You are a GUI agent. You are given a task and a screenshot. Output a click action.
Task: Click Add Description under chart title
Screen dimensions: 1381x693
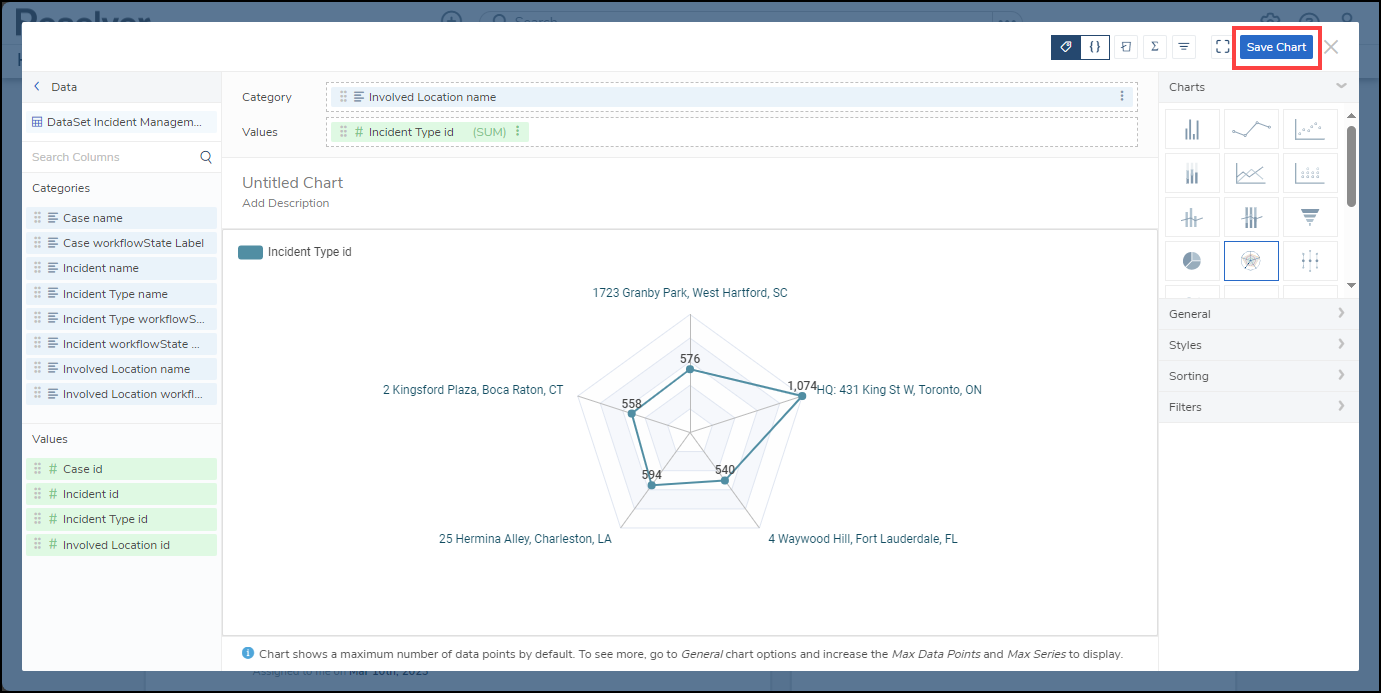[x=285, y=203]
